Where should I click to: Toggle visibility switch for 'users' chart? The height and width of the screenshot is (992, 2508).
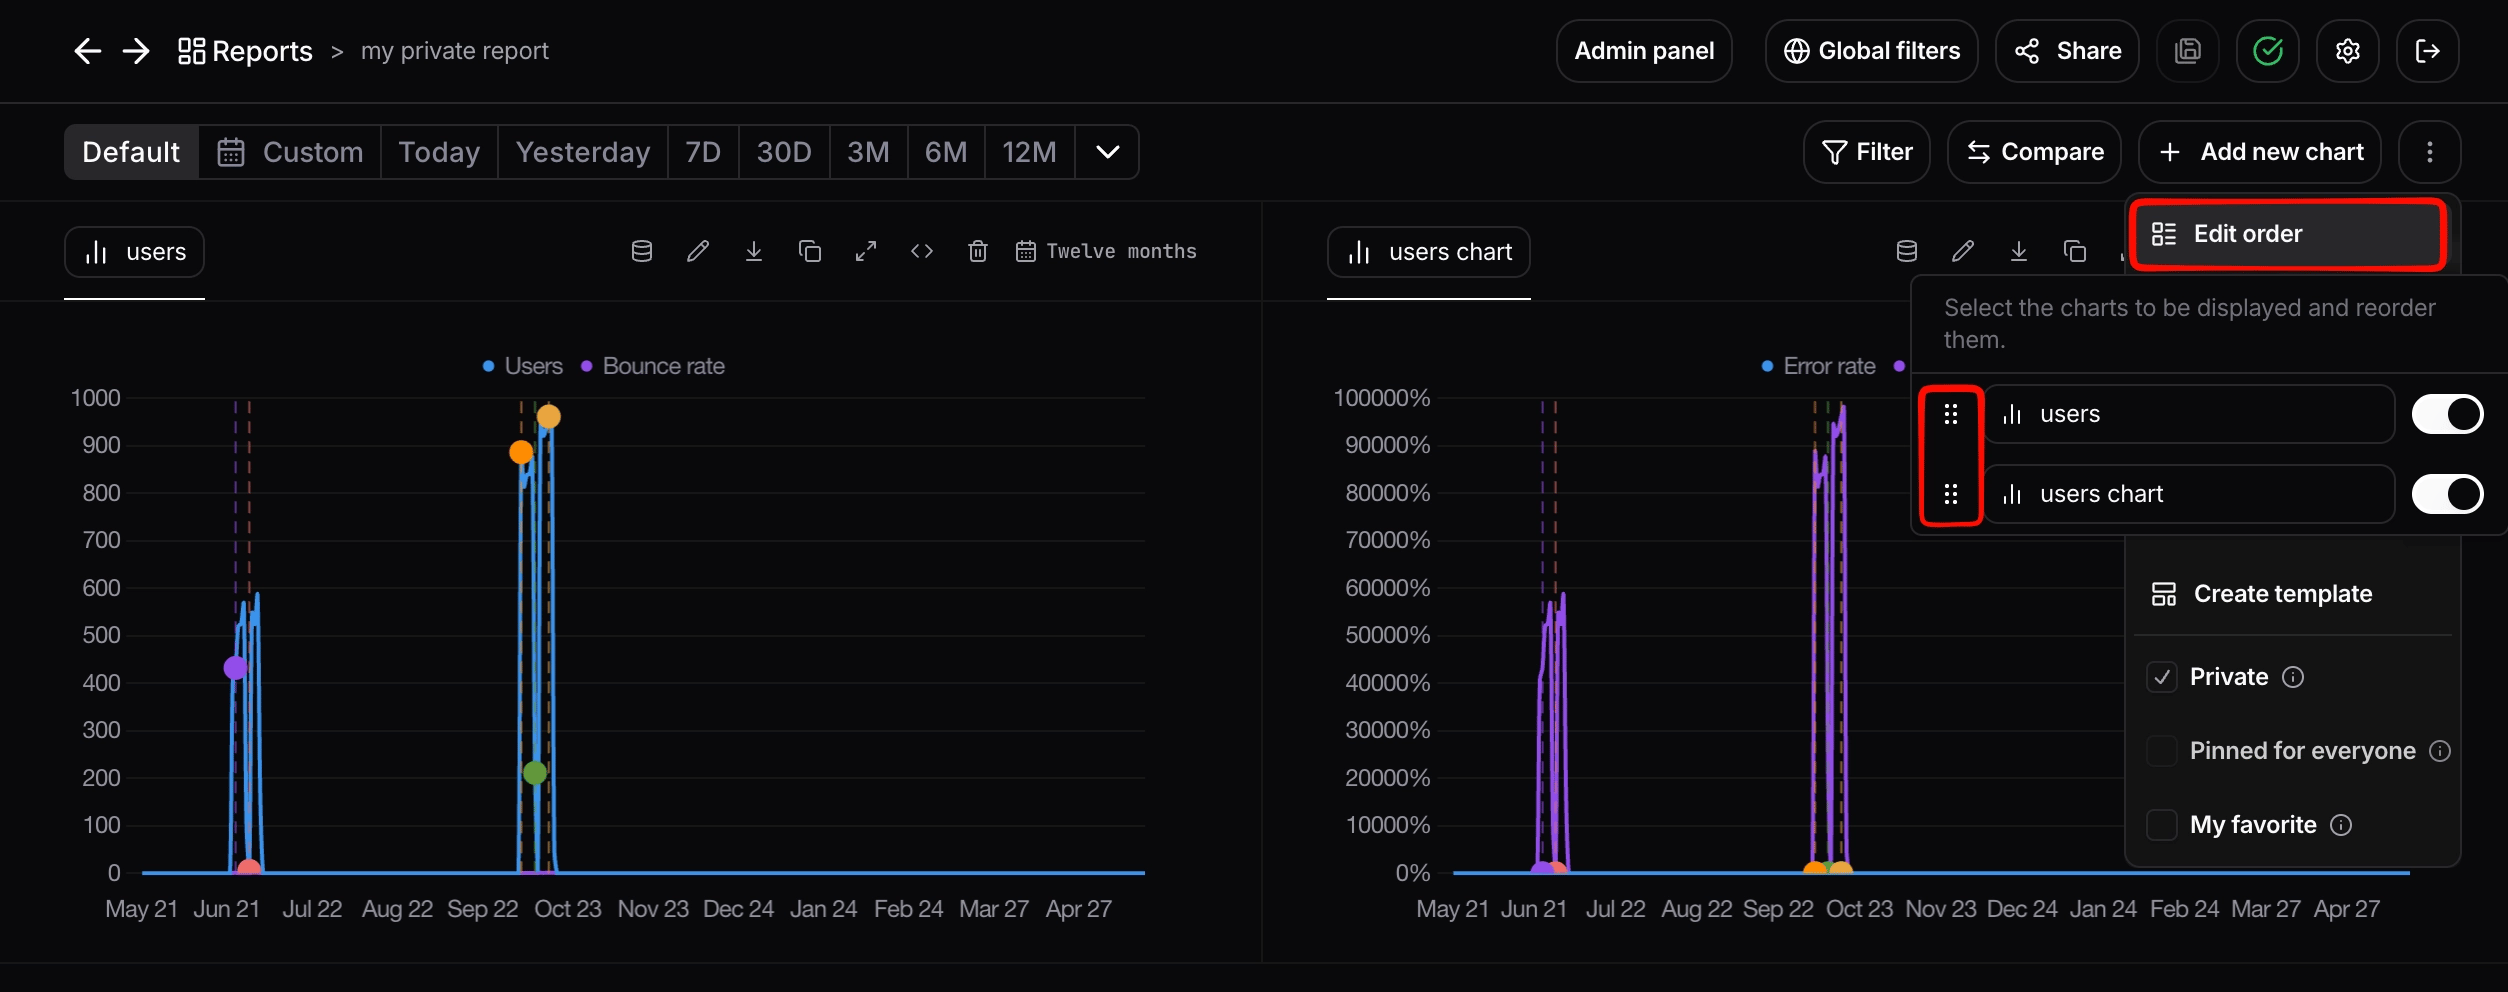coord(2447,414)
